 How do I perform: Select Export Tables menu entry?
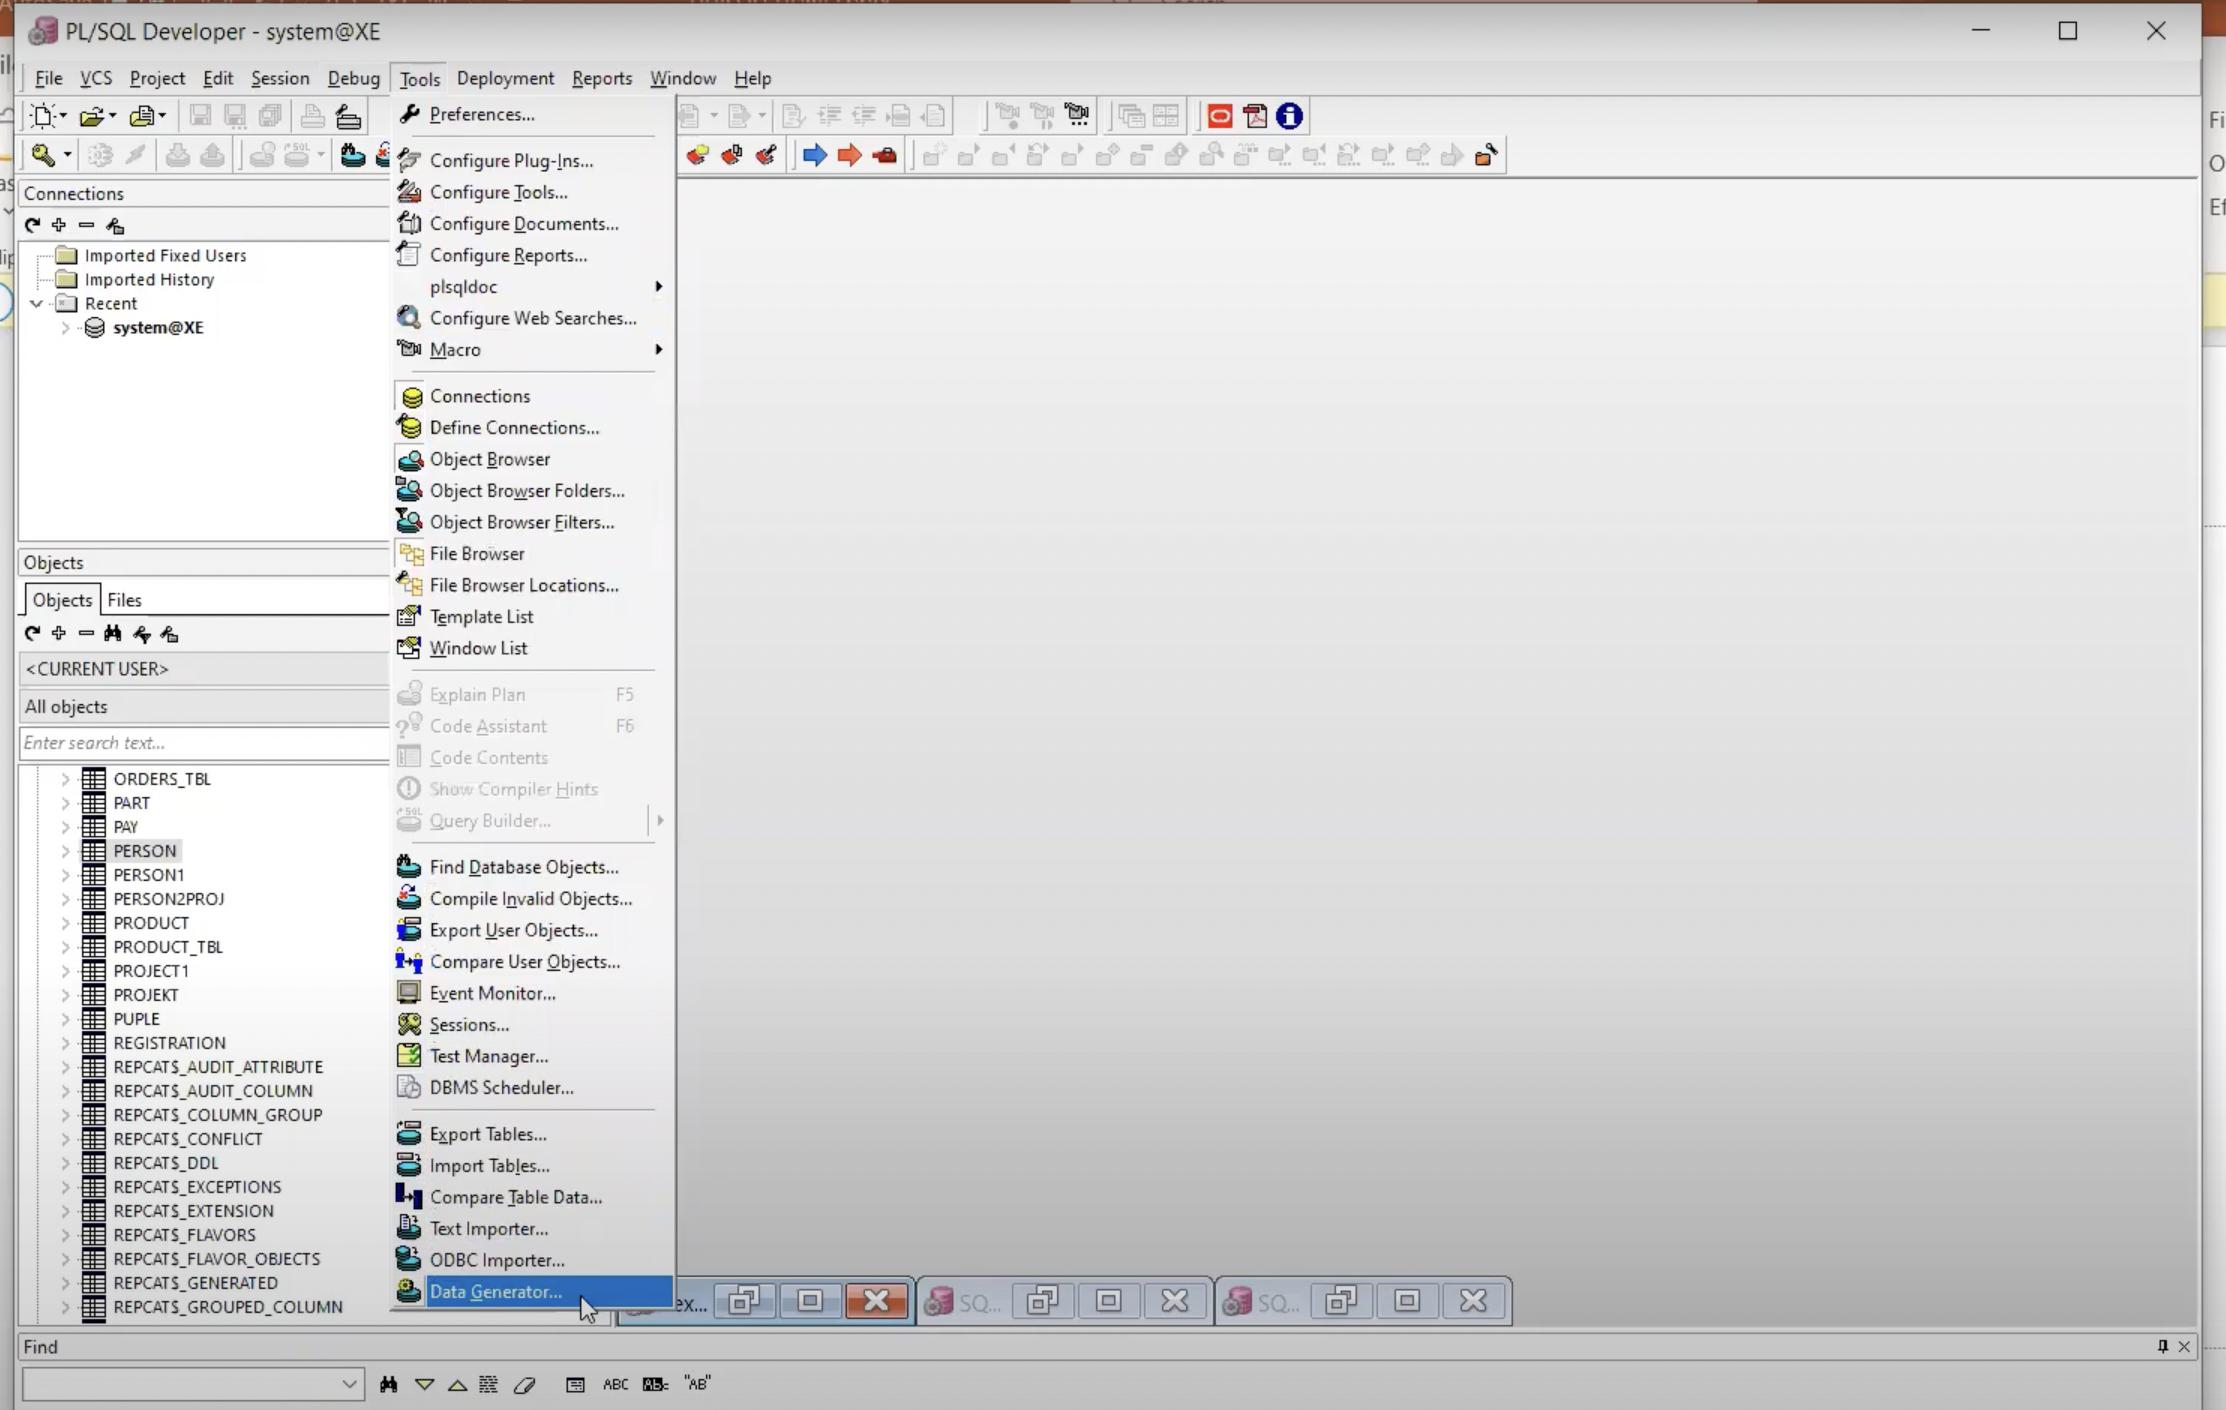click(x=487, y=1134)
